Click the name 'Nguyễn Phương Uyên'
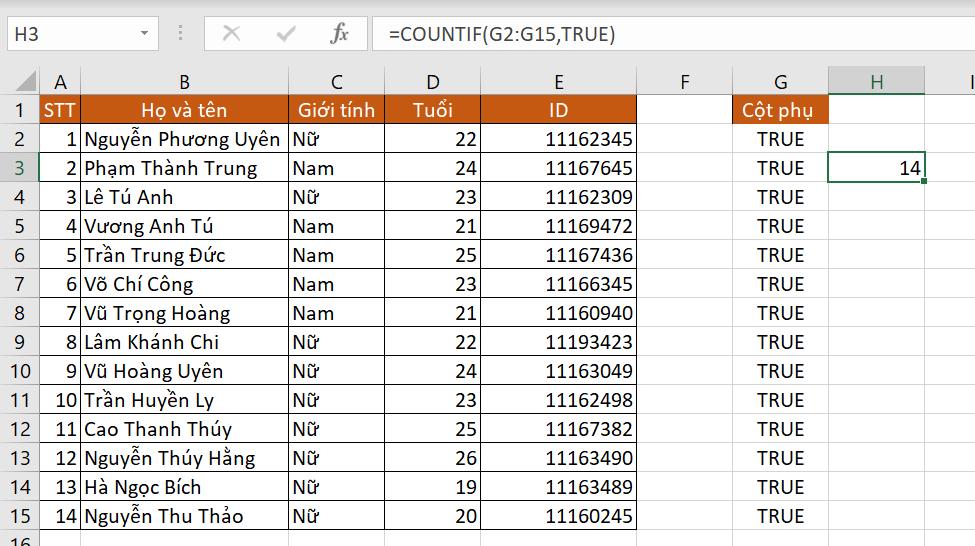Screen dimensions: 975x546 point(182,139)
